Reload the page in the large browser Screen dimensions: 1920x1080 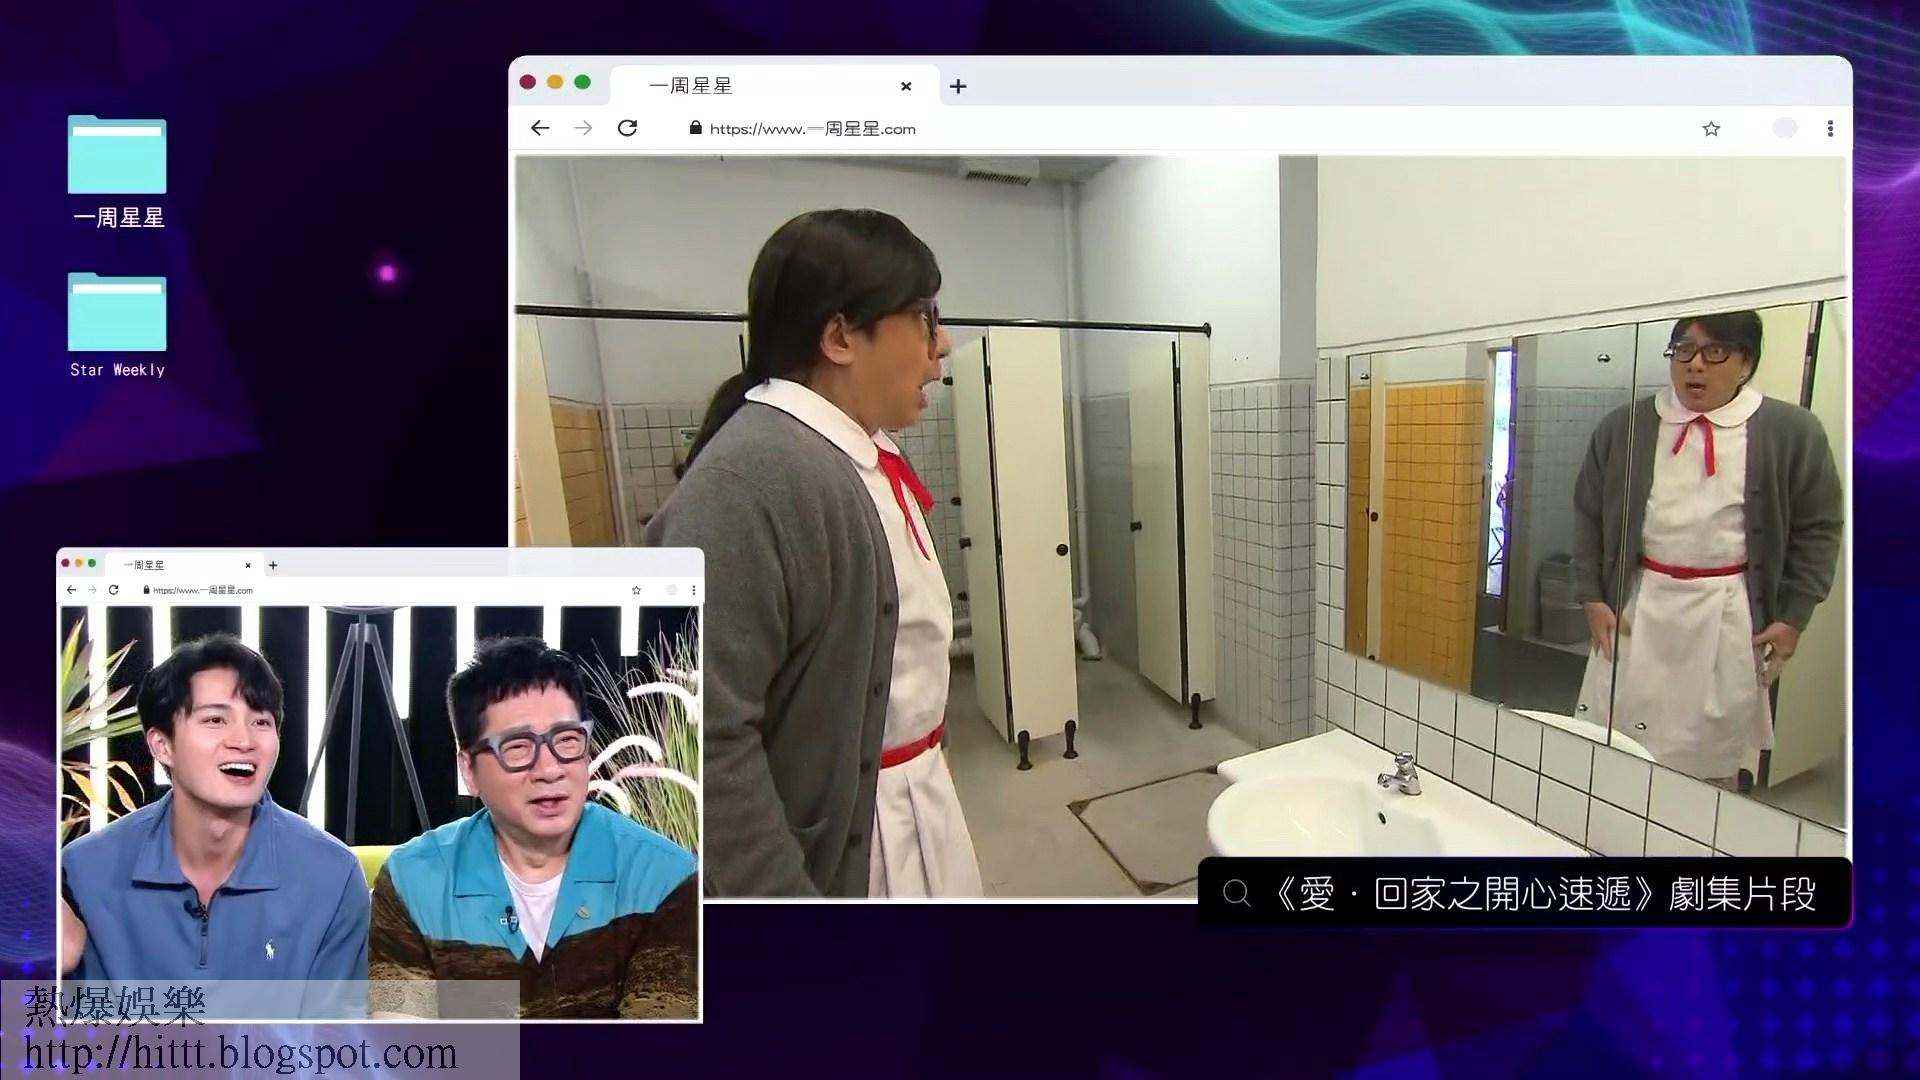[627, 128]
